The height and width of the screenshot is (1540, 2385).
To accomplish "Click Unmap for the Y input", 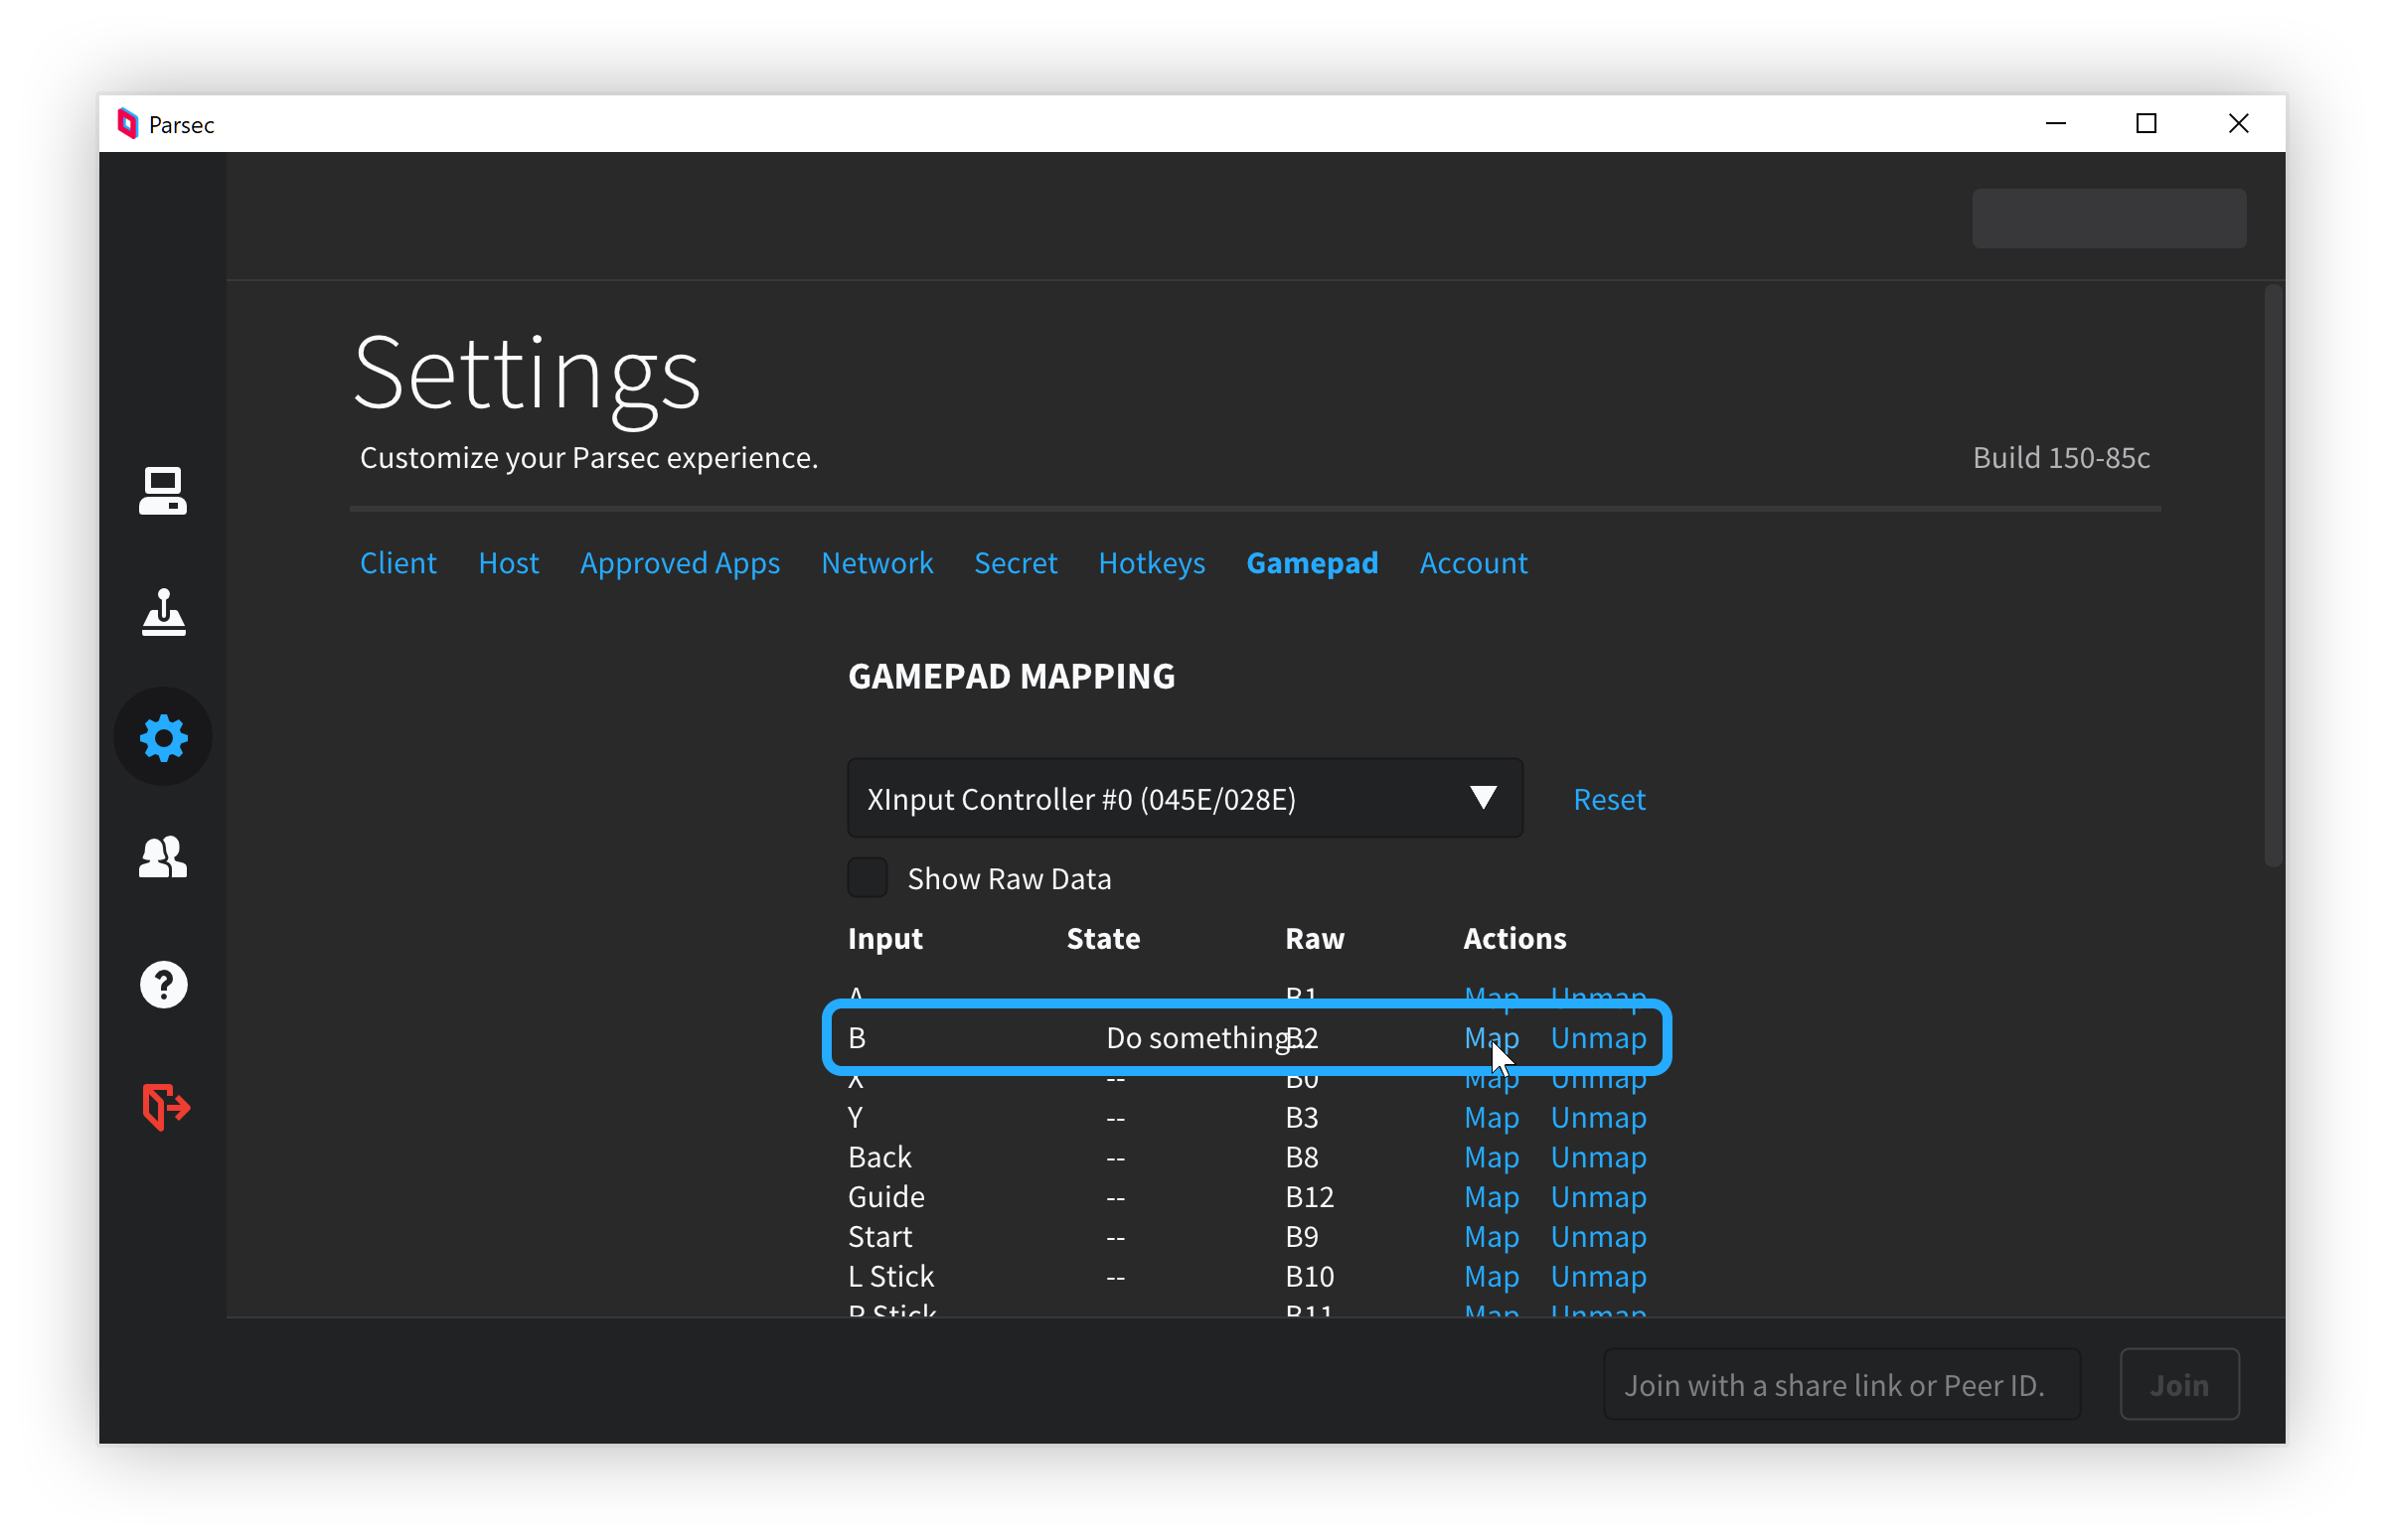I will click(1598, 1117).
